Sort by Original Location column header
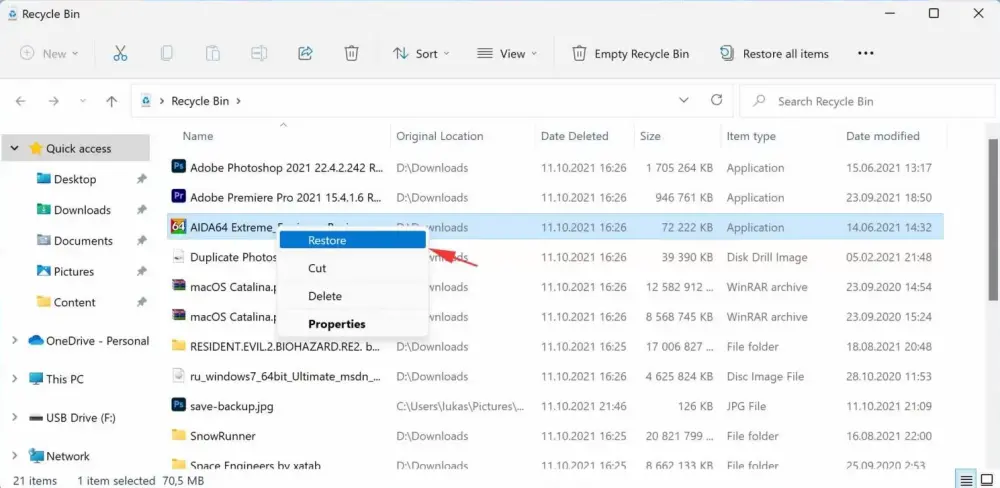The image size is (1000, 488). (439, 136)
